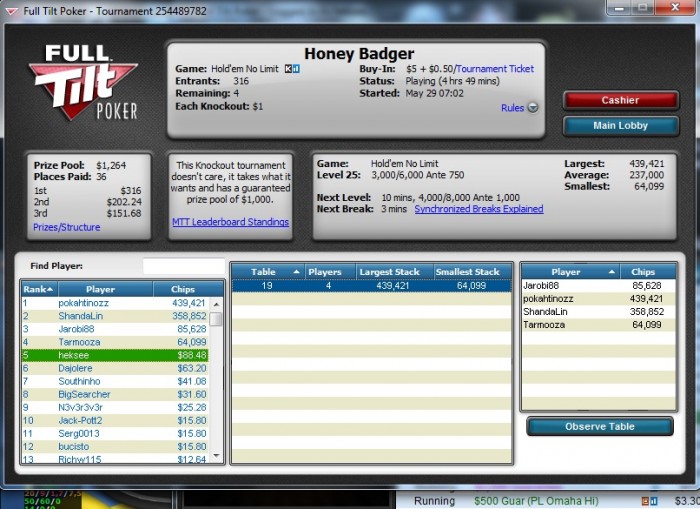This screenshot has width=700, height=509.
Task: Sort tables by Players column header
Action: tap(330, 272)
